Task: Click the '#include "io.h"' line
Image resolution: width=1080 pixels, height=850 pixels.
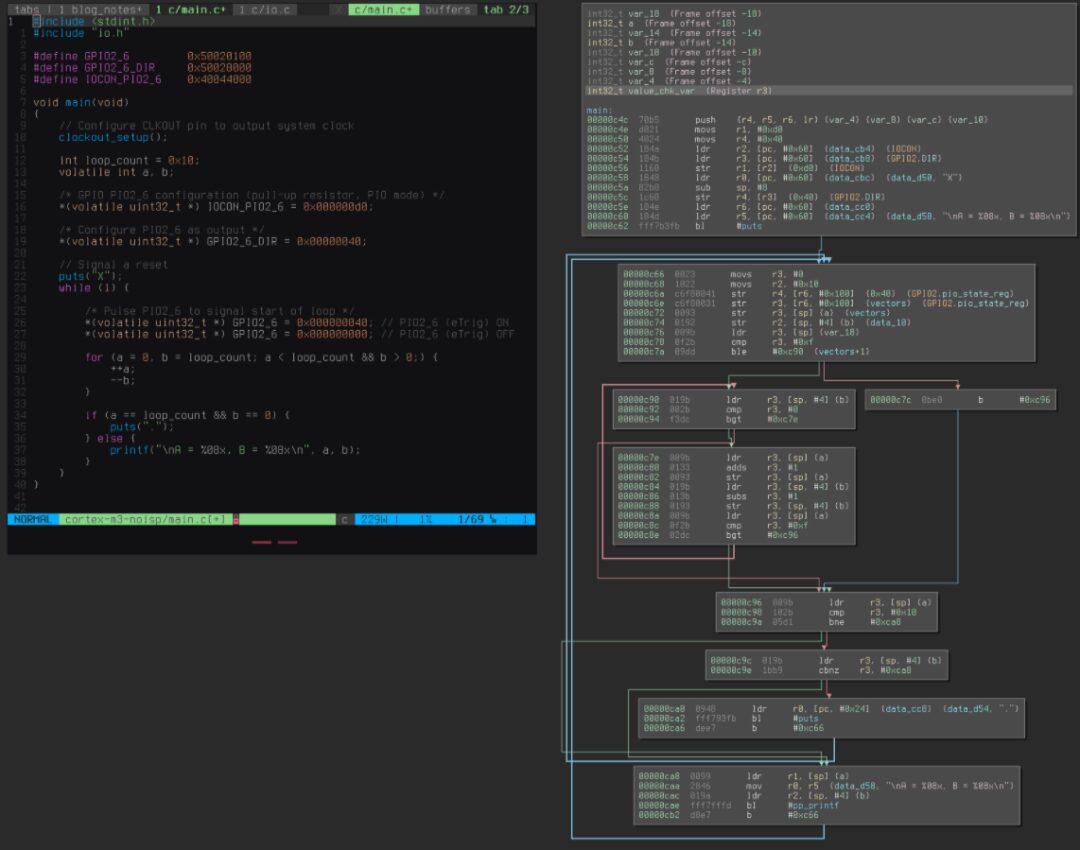Action: (x=81, y=33)
